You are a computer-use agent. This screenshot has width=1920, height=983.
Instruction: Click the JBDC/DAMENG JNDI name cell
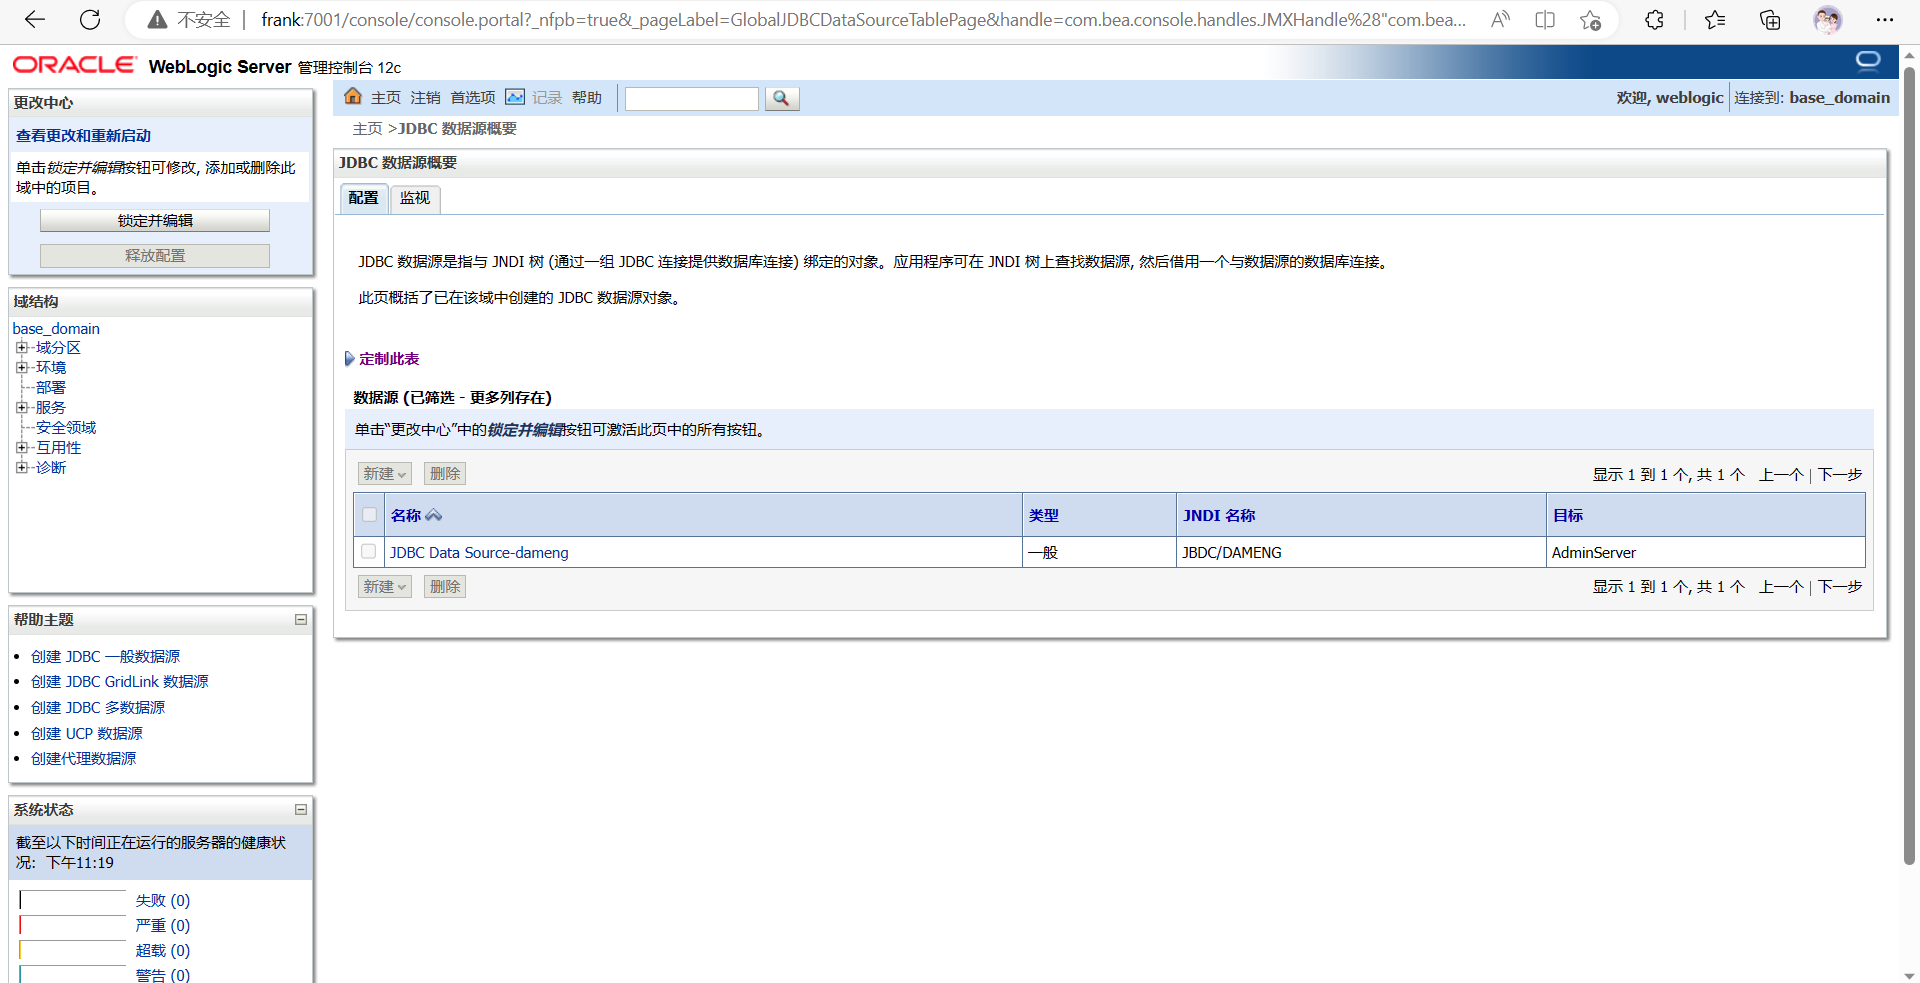pos(1231,553)
